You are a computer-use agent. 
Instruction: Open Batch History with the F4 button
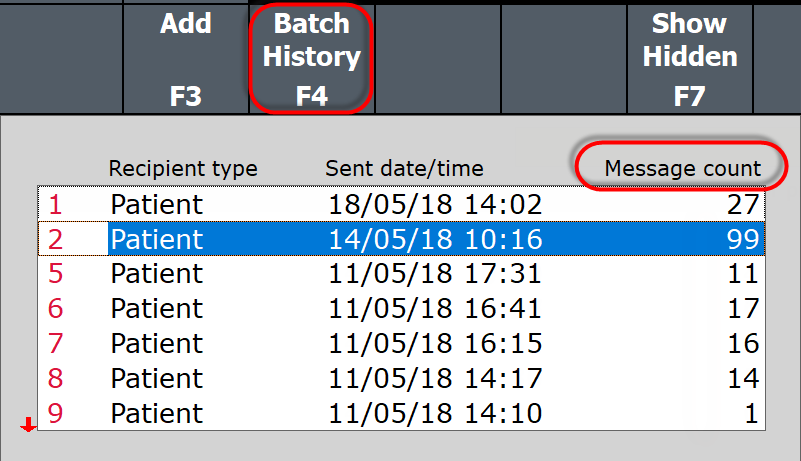click(311, 57)
